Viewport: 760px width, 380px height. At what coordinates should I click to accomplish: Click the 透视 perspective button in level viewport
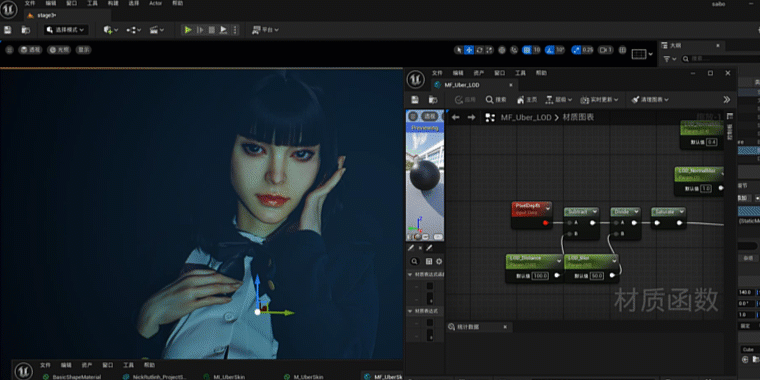30,49
